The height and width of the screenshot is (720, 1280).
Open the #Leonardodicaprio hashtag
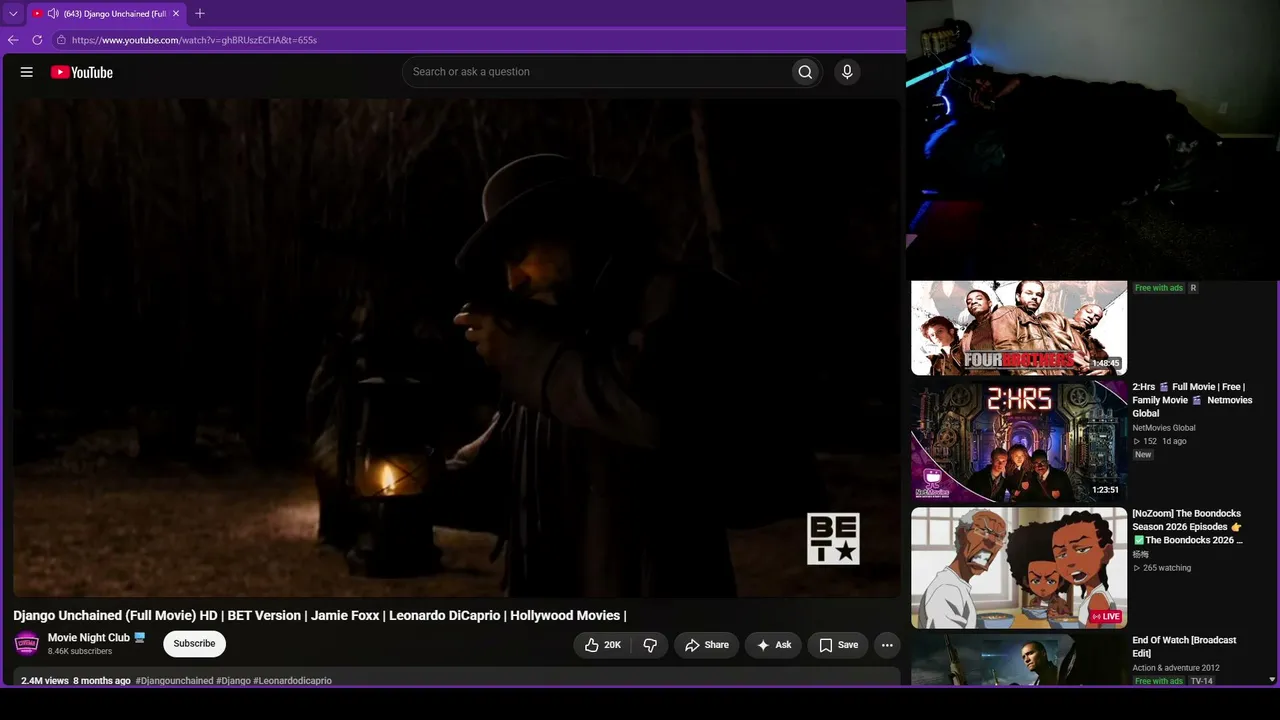292,681
